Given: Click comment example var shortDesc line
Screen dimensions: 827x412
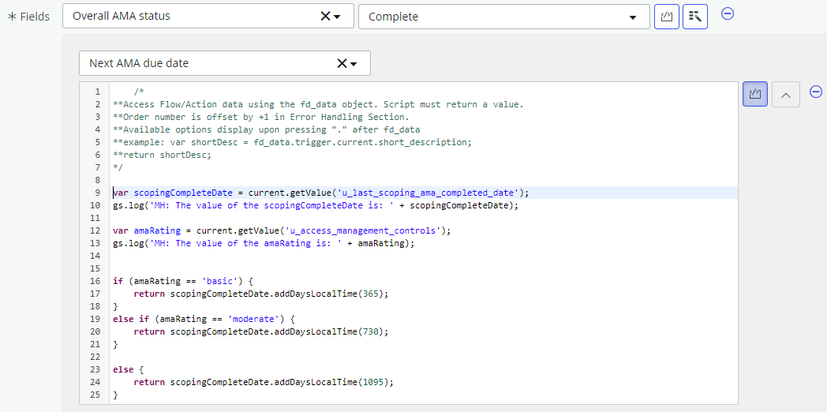Looking at the screenshot, I should pyautogui.click(x=292, y=142).
